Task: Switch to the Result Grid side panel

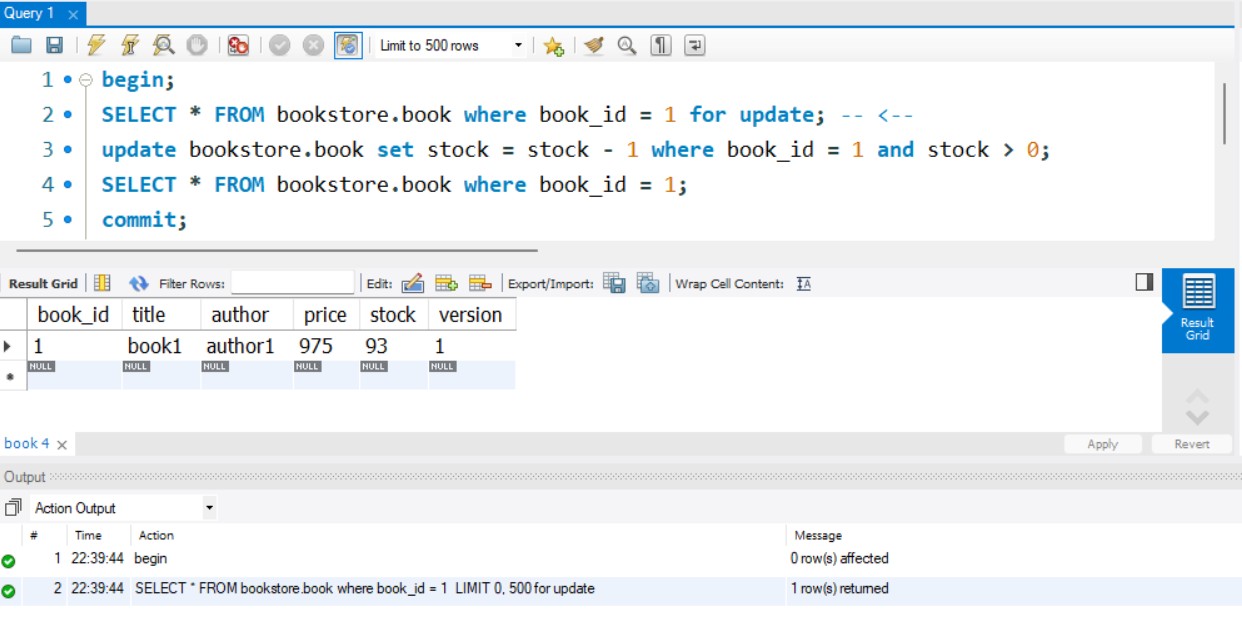Action: (x=1198, y=310)
